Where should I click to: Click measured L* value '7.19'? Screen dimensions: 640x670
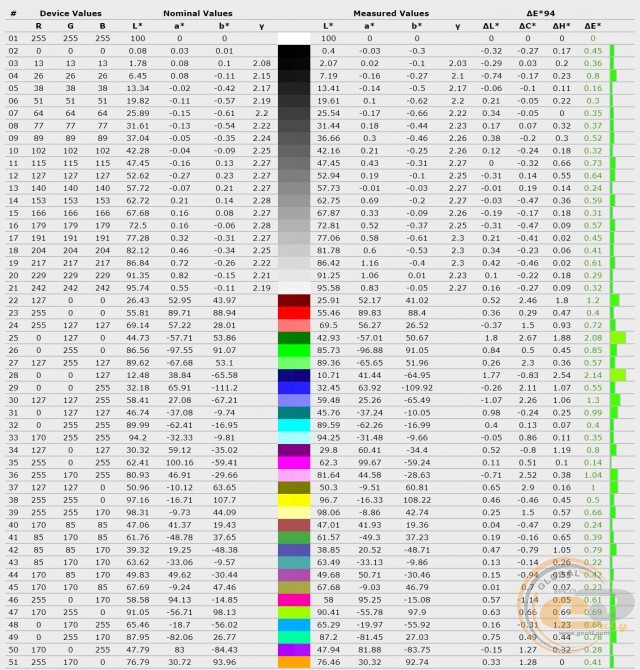[x=328, y=76]
